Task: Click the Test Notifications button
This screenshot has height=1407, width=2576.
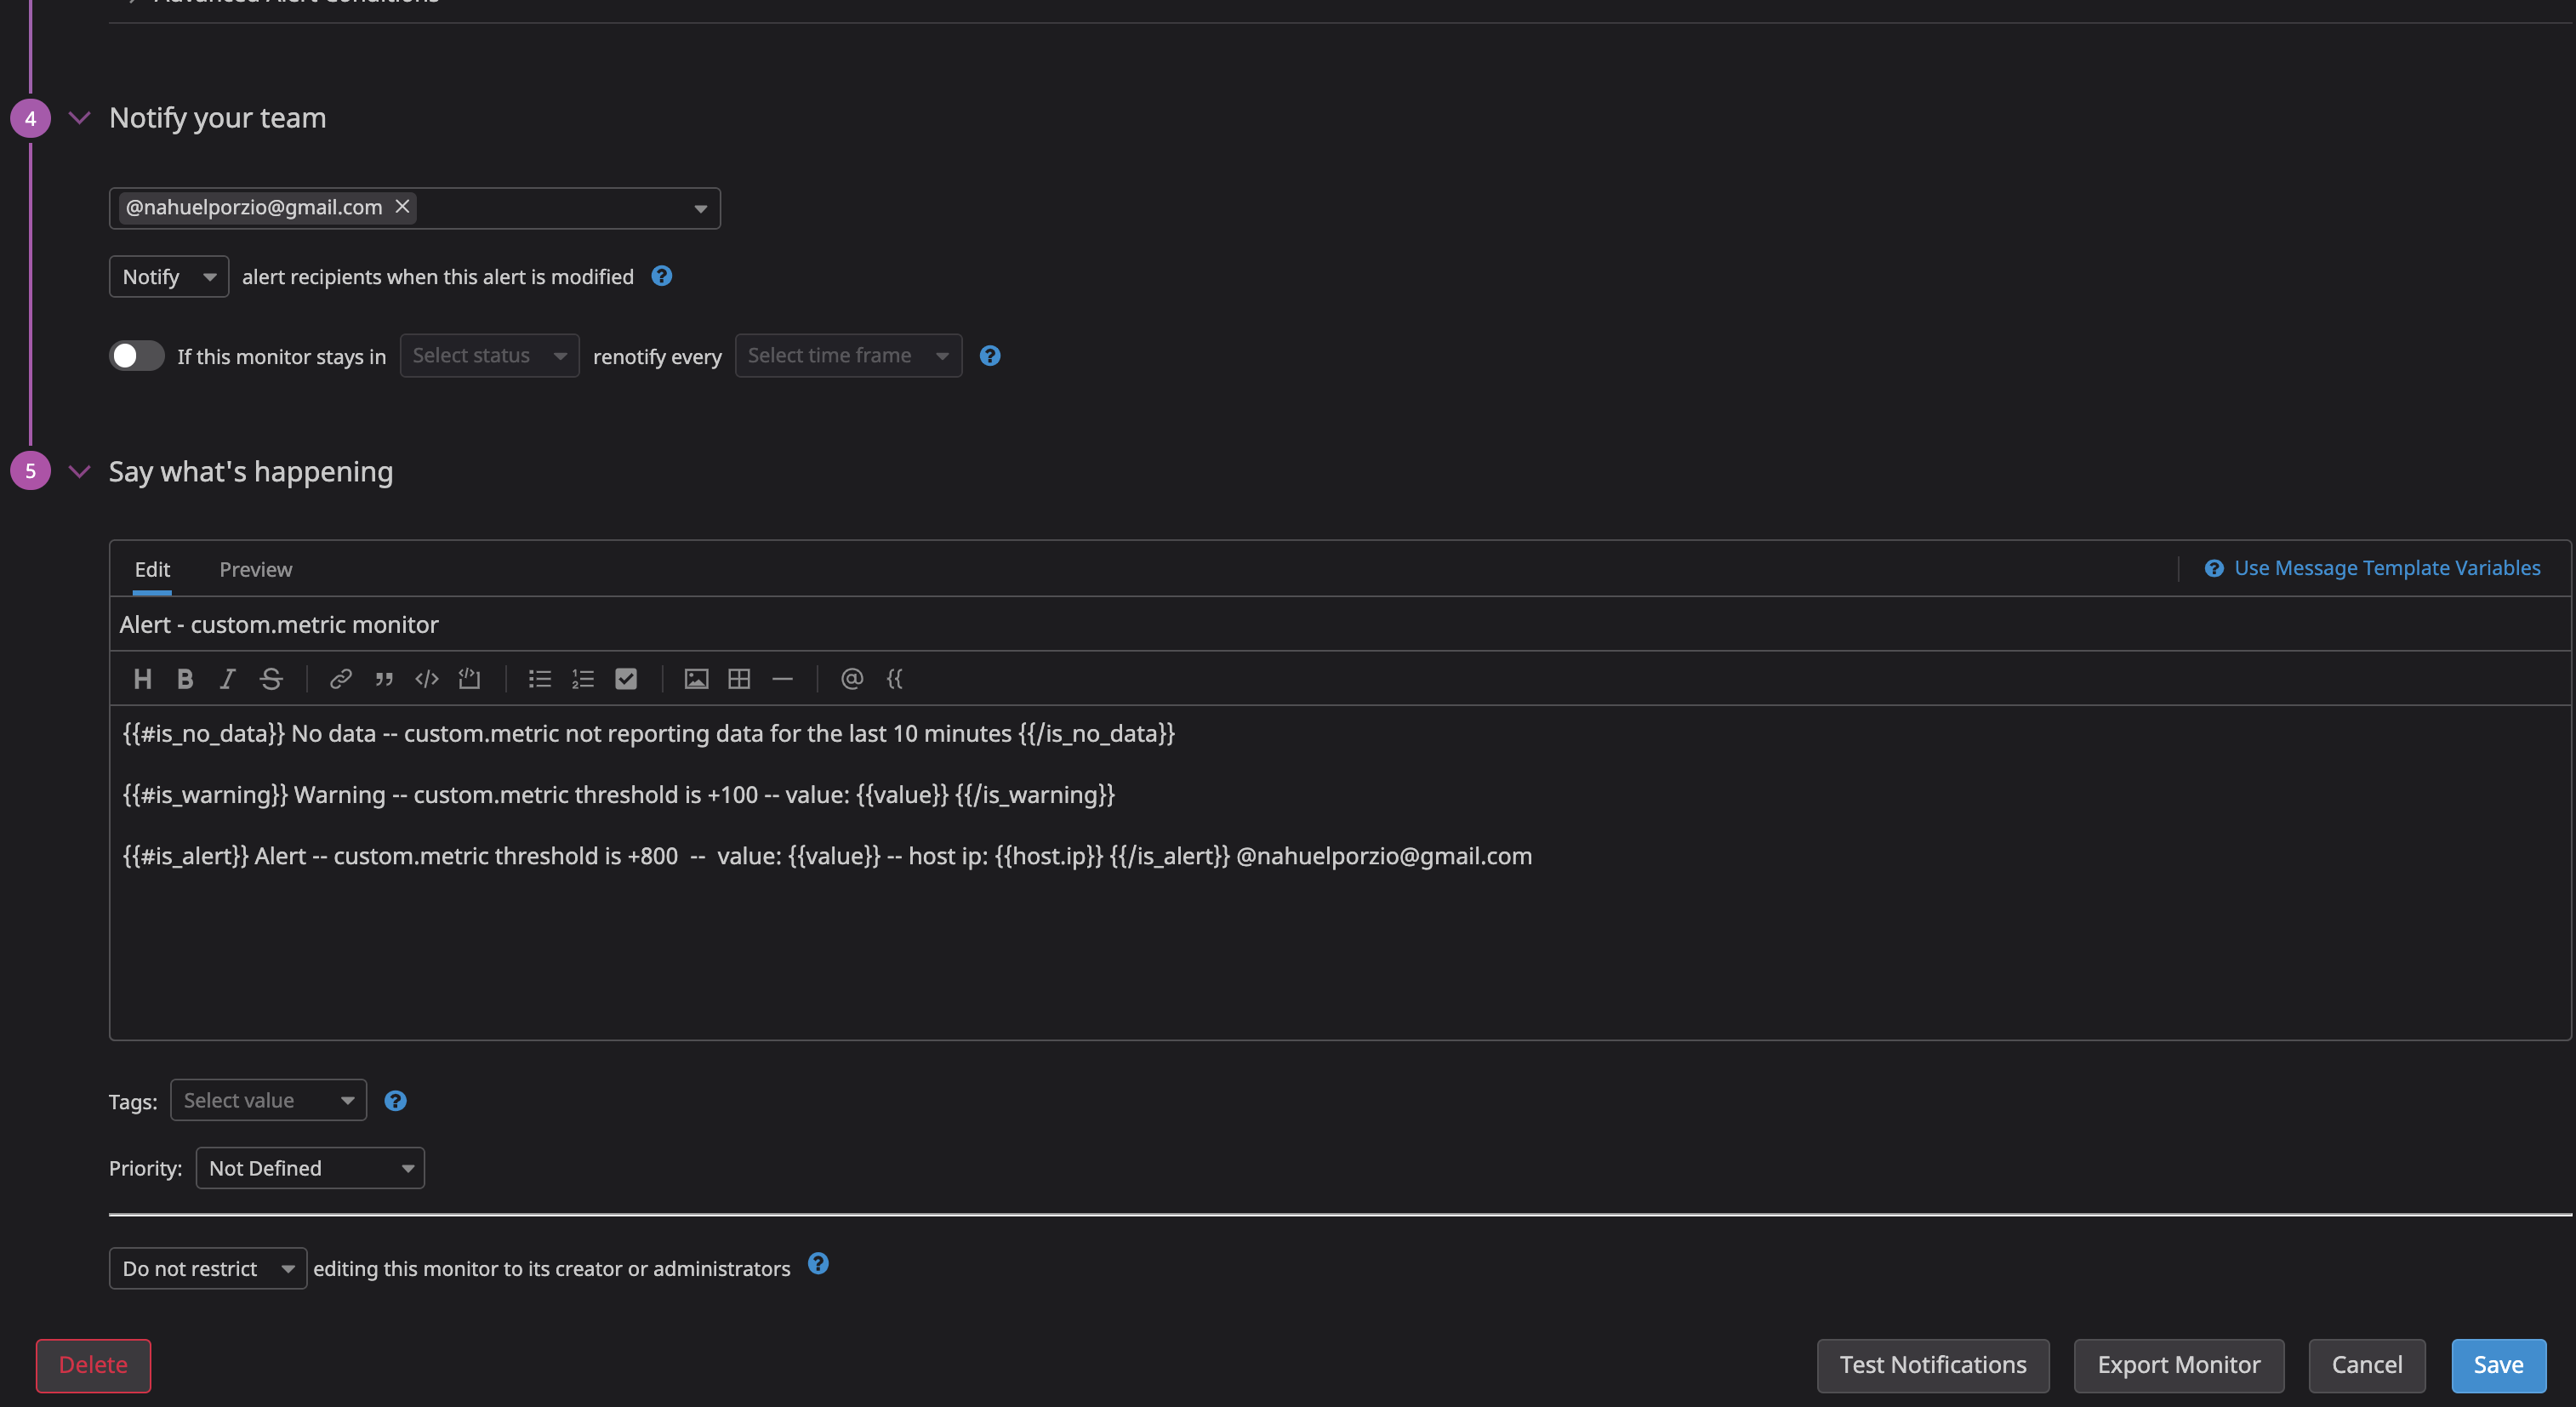Action: point(1932,1365)
